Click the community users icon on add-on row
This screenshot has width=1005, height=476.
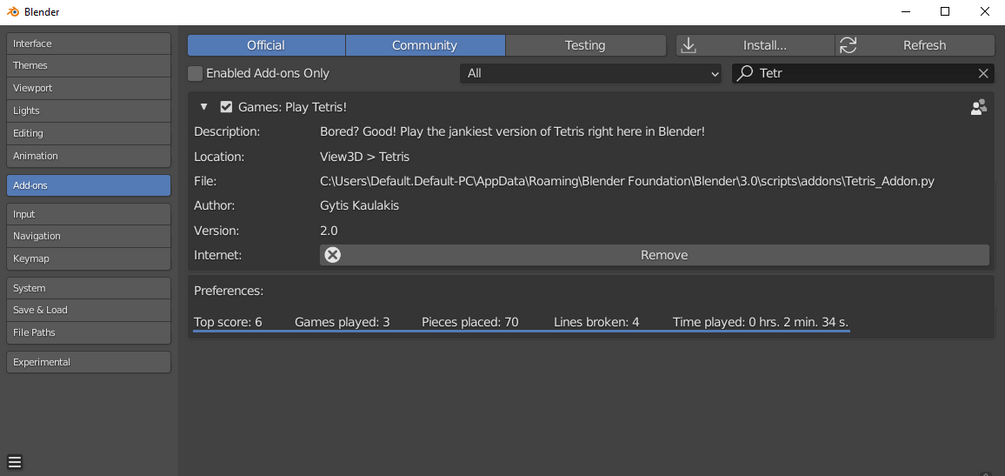pos(979,107)
